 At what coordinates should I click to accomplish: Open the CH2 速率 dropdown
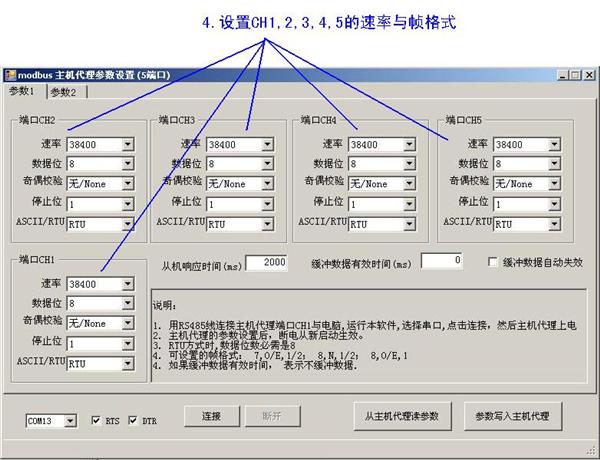pos(100,145)
